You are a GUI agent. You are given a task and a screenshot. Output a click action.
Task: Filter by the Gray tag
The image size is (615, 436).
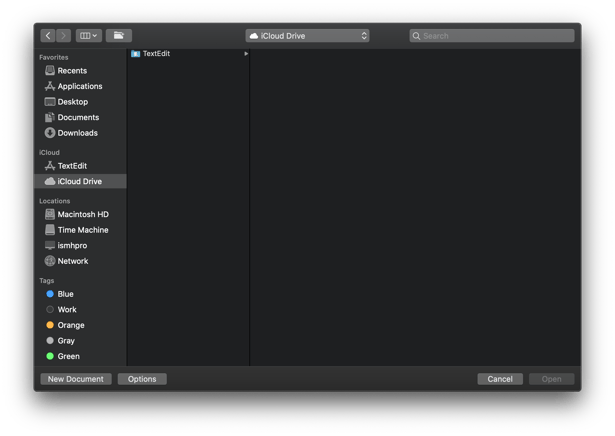point(80,341)
